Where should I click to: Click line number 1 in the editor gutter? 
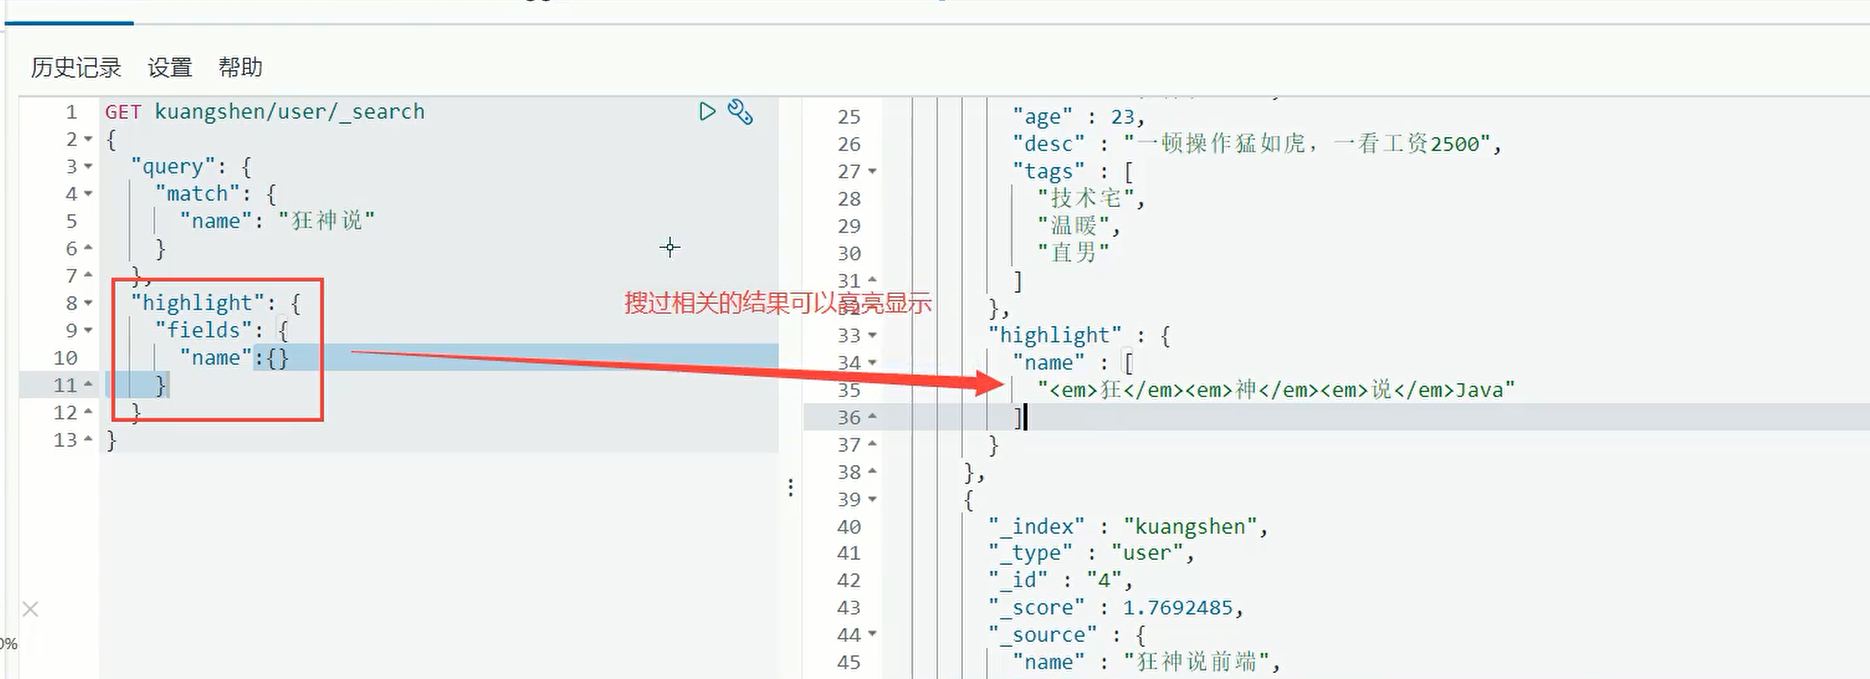point(71,112)
